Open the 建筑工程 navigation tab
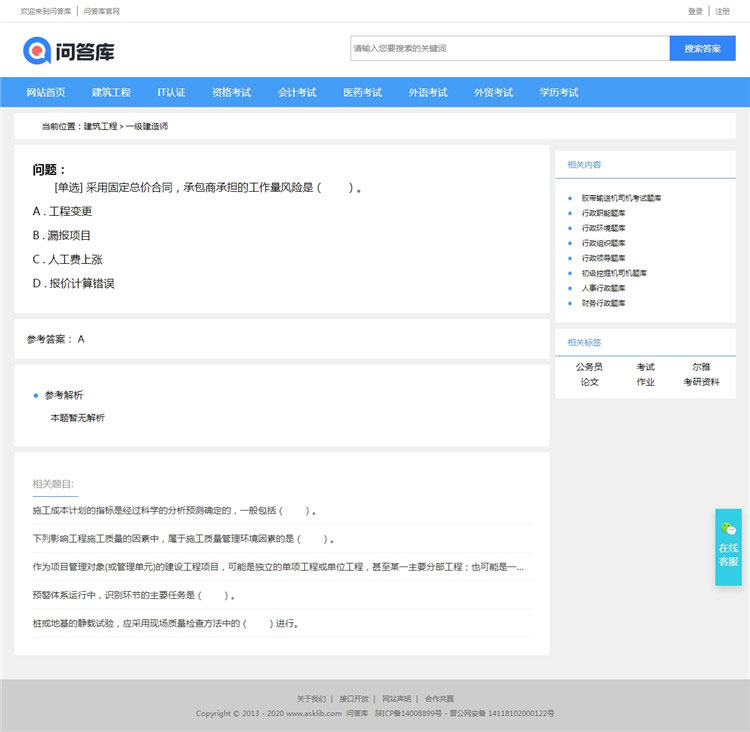 click(111, 92)
